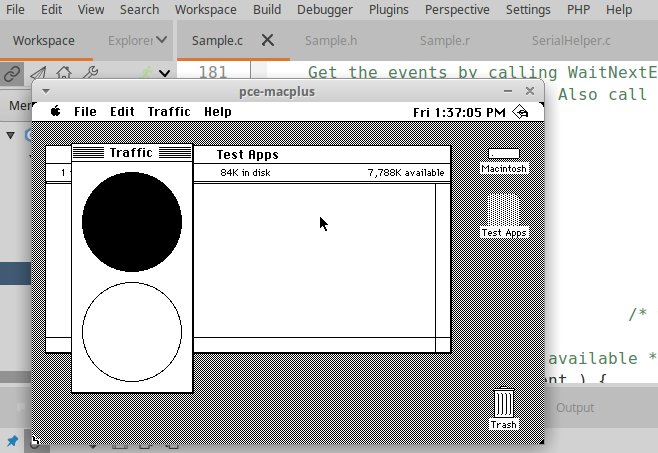Open CodeLite File menu
658x453 pixels.
[15, 9]
